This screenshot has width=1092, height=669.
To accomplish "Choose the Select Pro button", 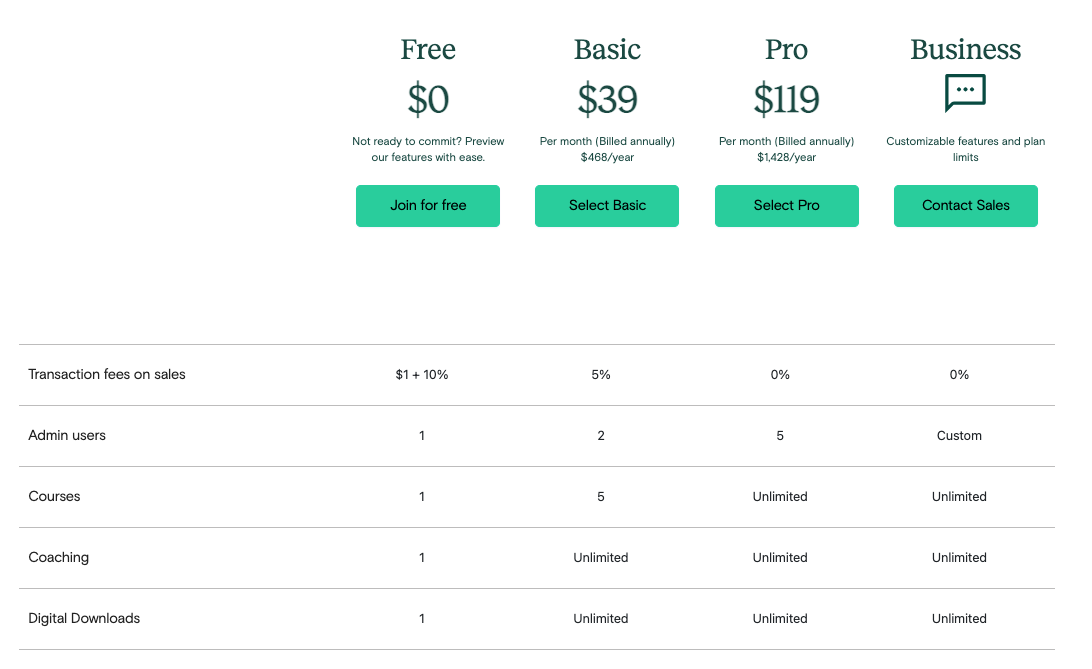I will click(786, 206).
